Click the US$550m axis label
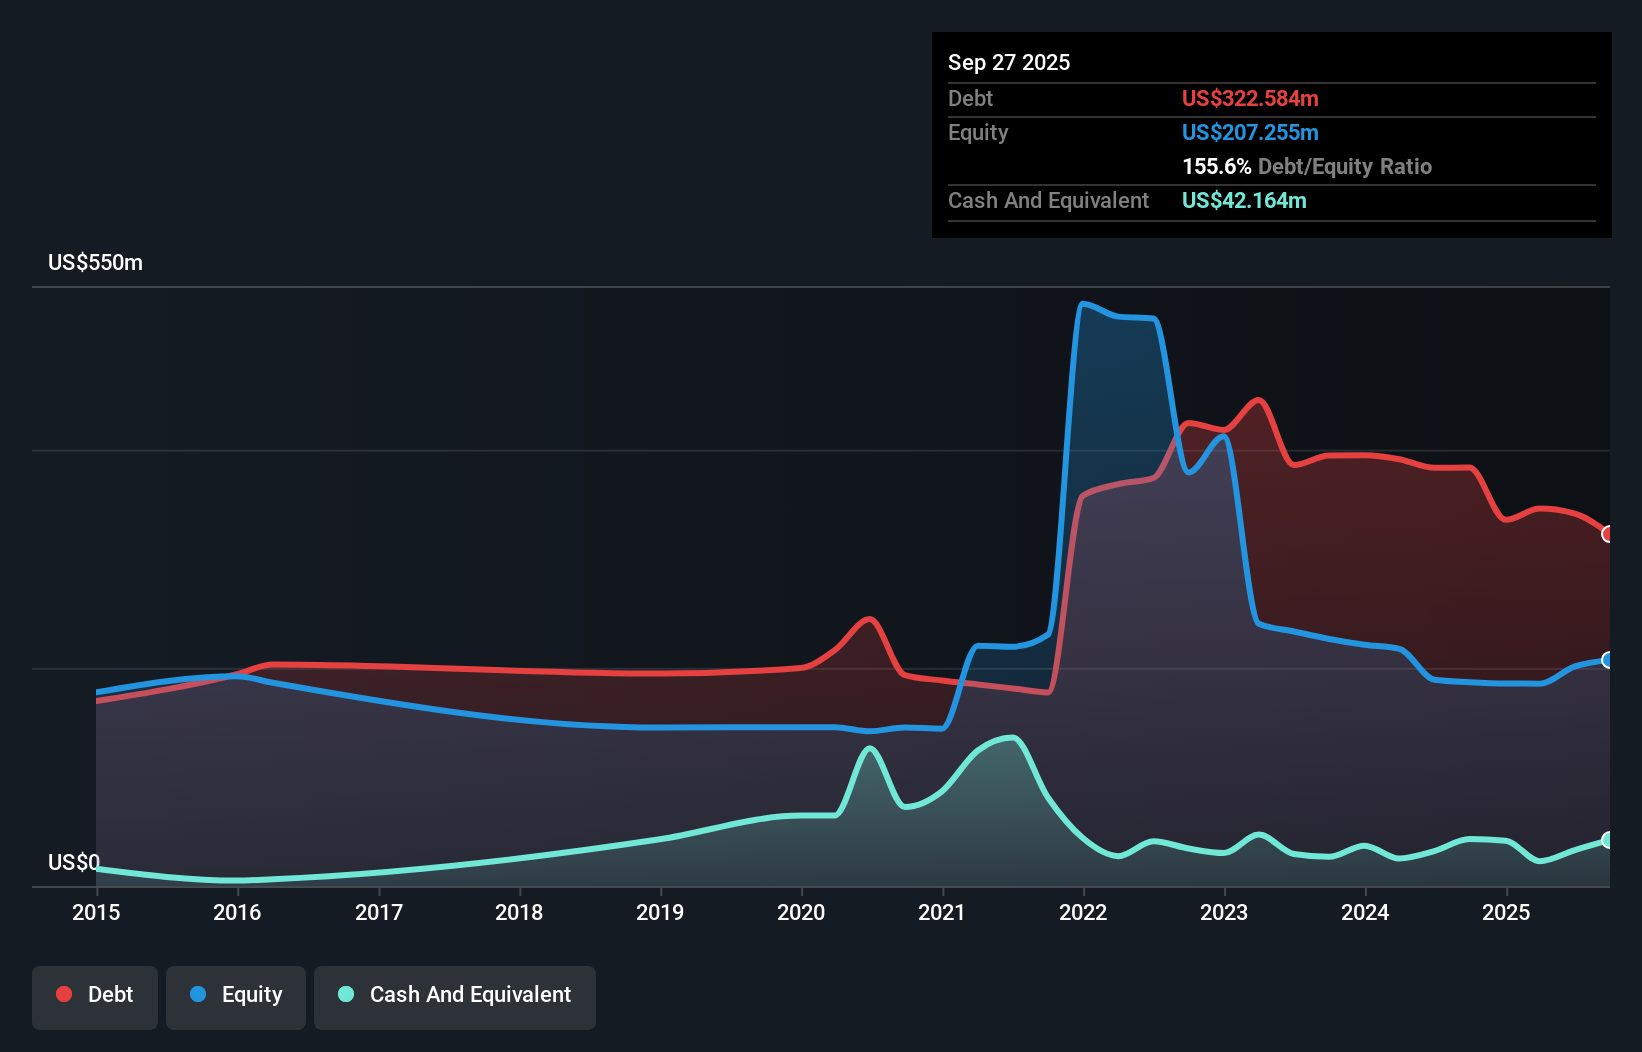 [95, 262]
